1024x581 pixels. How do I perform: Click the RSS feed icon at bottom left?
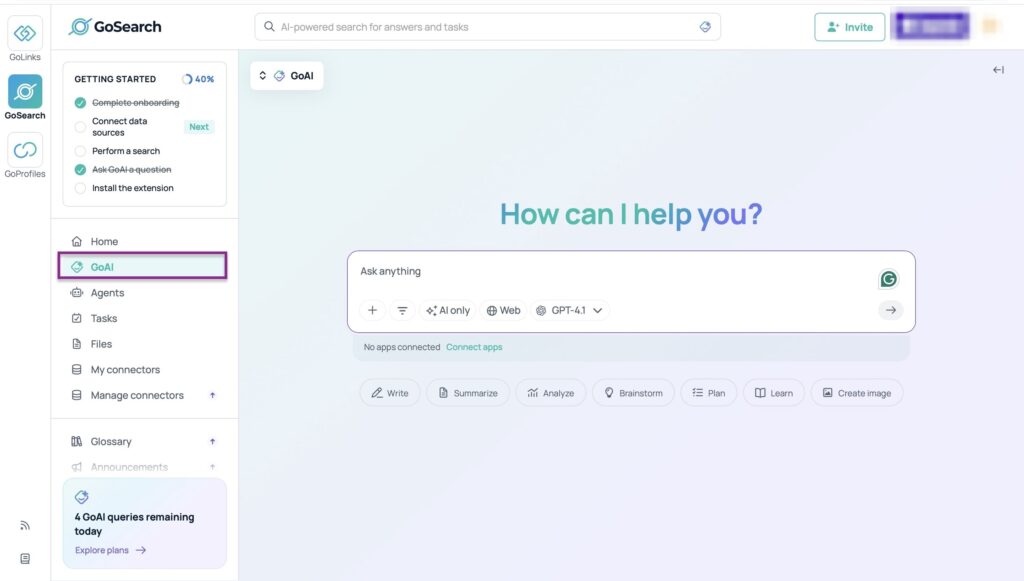click(x=25, y=524)
